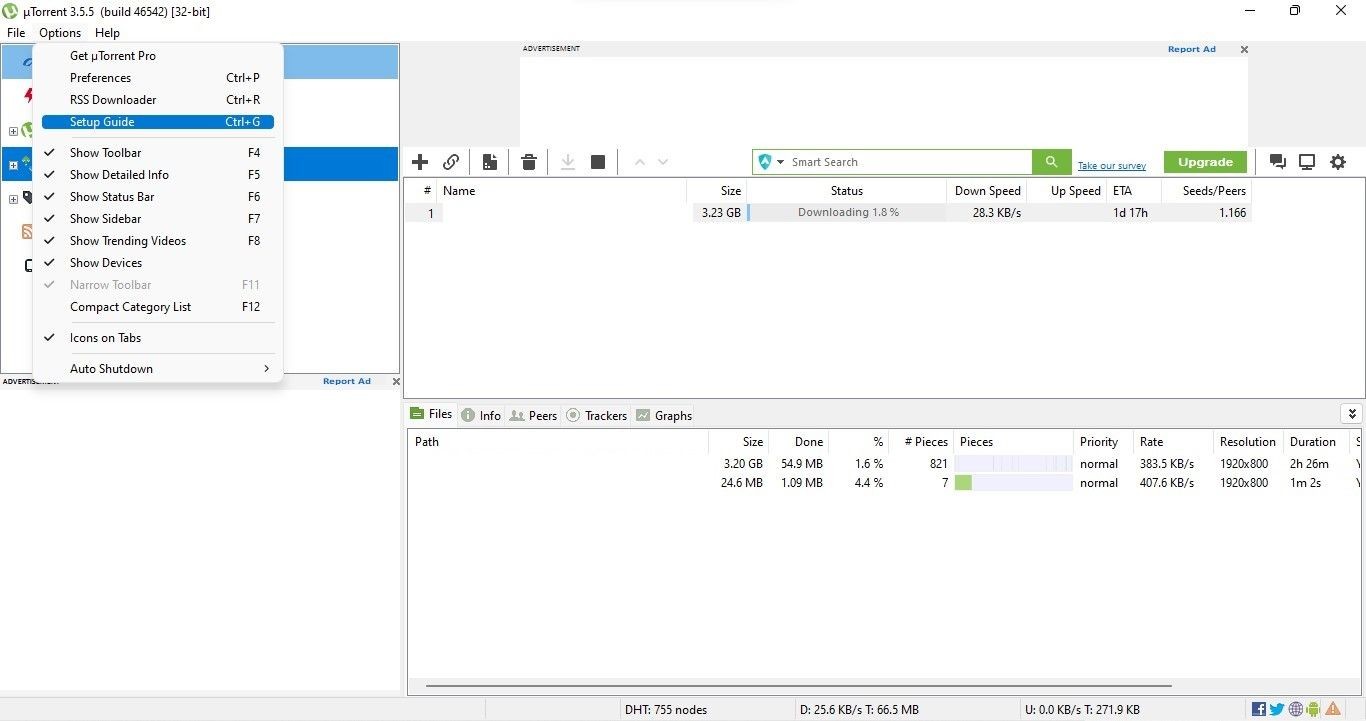Click the Downloading 1.8 % progress bar
1366x721 pixels.
846,213
